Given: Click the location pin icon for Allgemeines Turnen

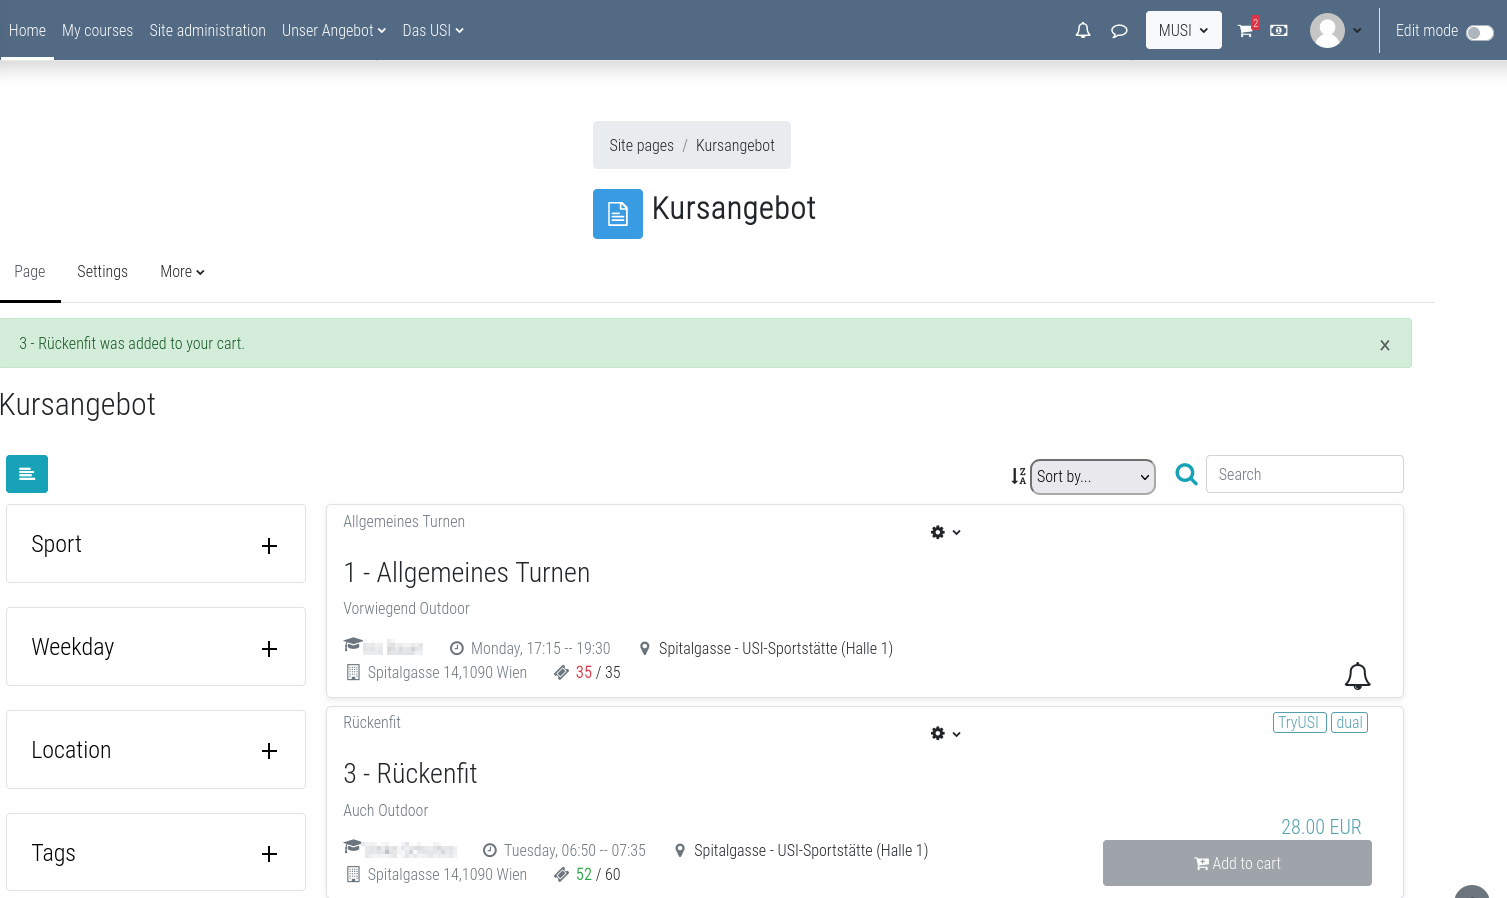Looking at the screenshot, I should pos(645,649).
